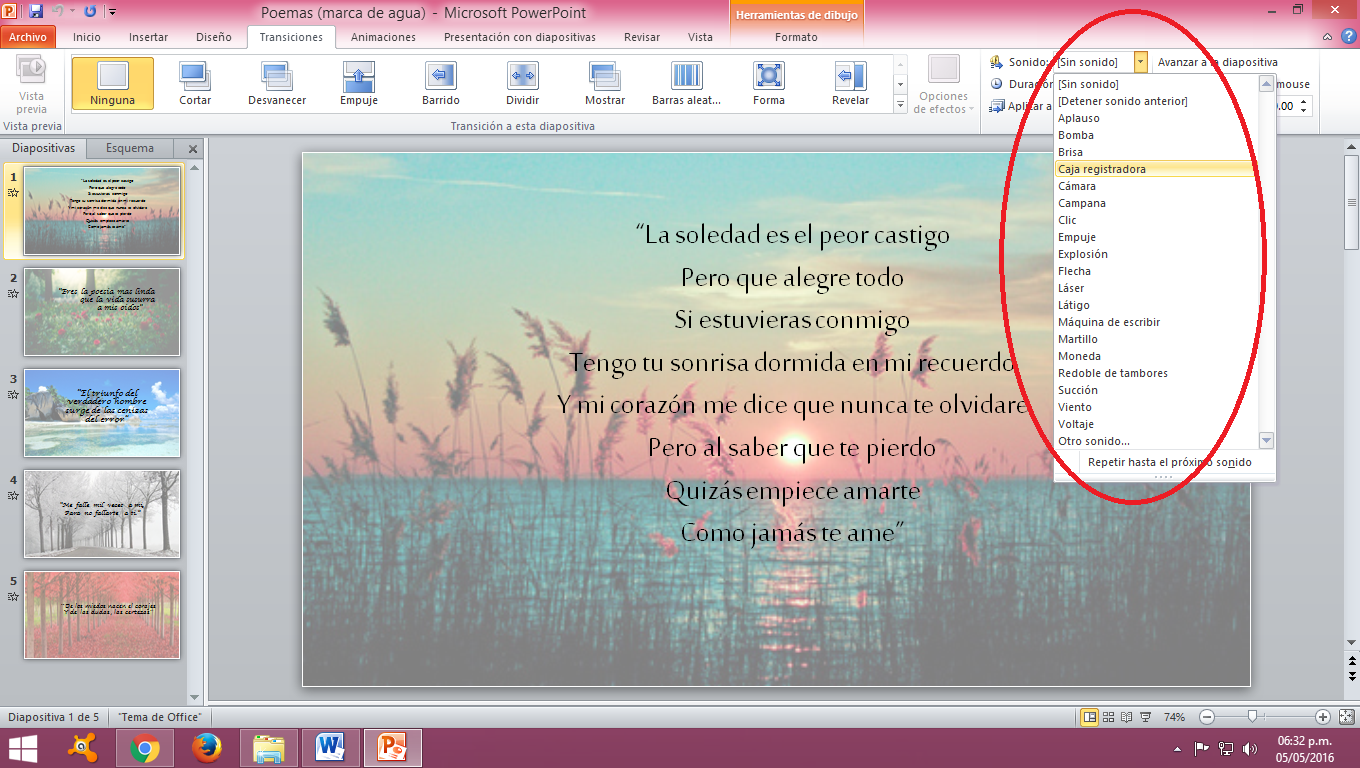Open Microsoft Word from the taskbar
Image resolution: width=1360 pixels, height=768 pixels.
330,747
